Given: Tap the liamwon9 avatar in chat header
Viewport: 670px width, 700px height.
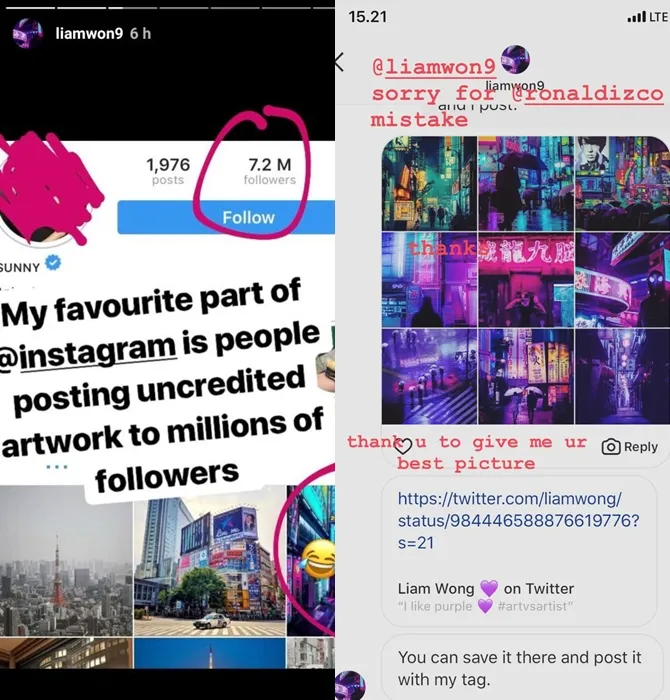Looking at the screenshot, I should pyautogui.click(x=516, y=60).
